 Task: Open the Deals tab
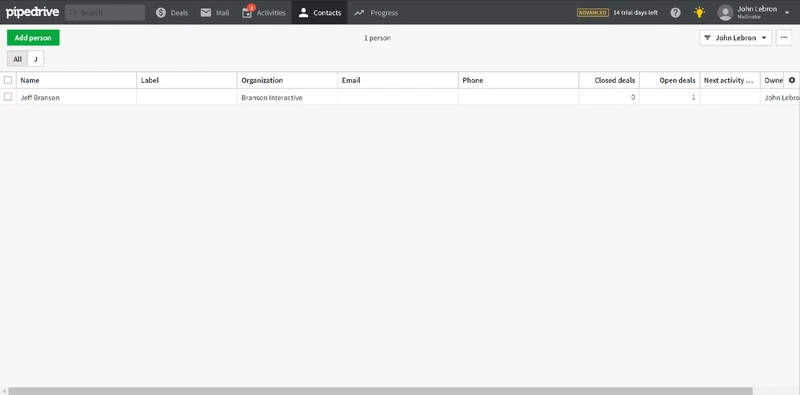click(172, 13)
